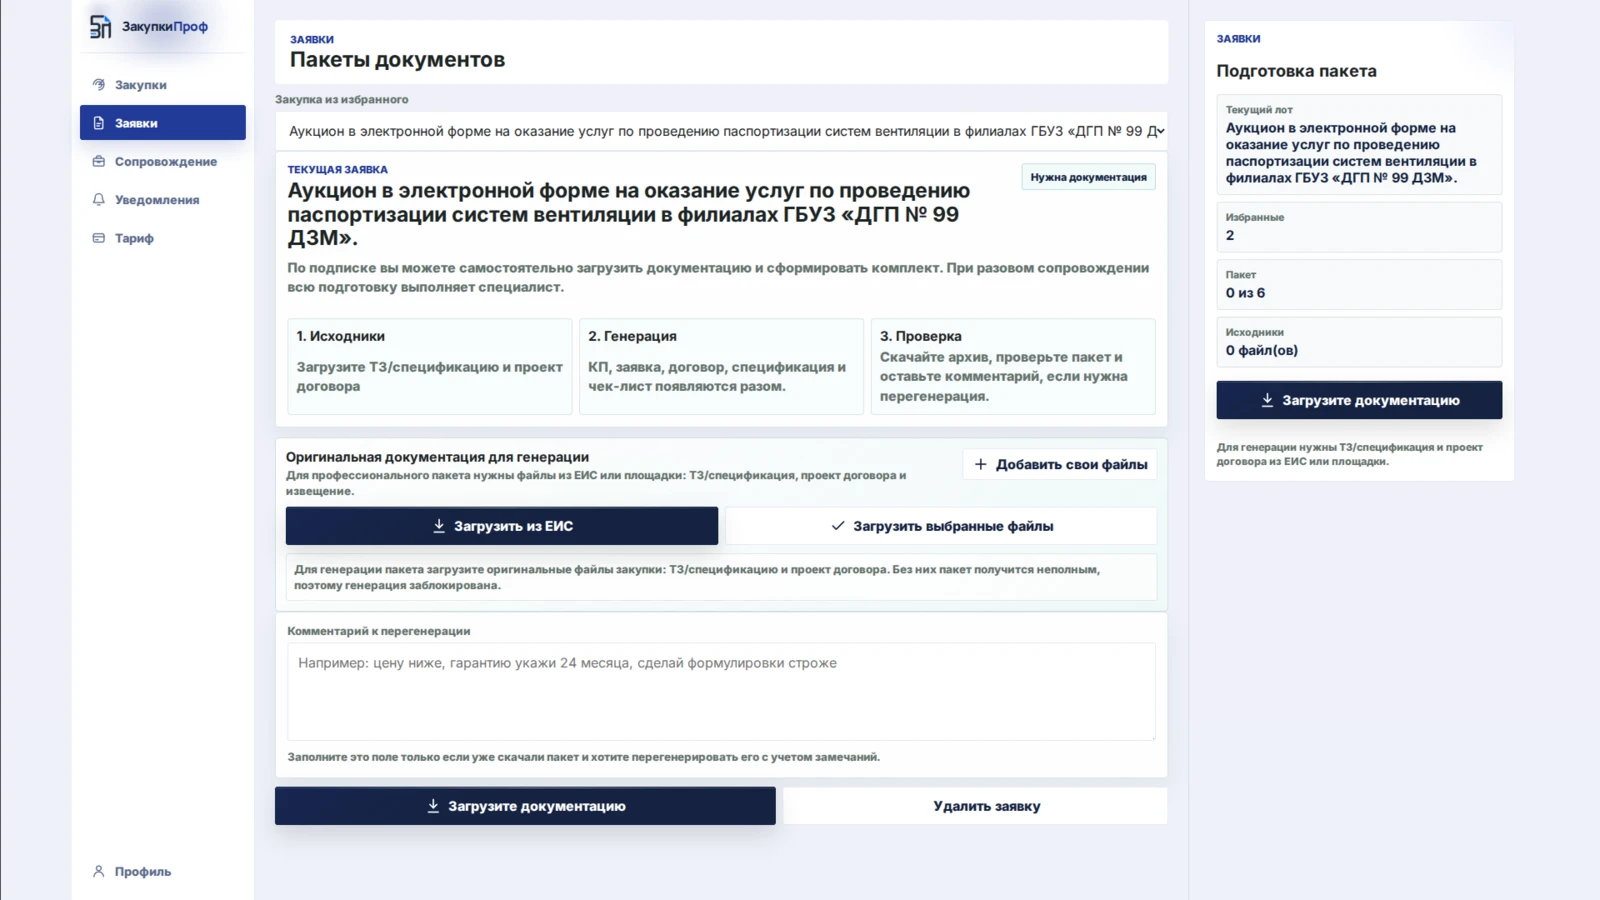Screen dimensions: 1600x900
Task: Click Добавить свои файлы button
Action: tap(1060, 464)
